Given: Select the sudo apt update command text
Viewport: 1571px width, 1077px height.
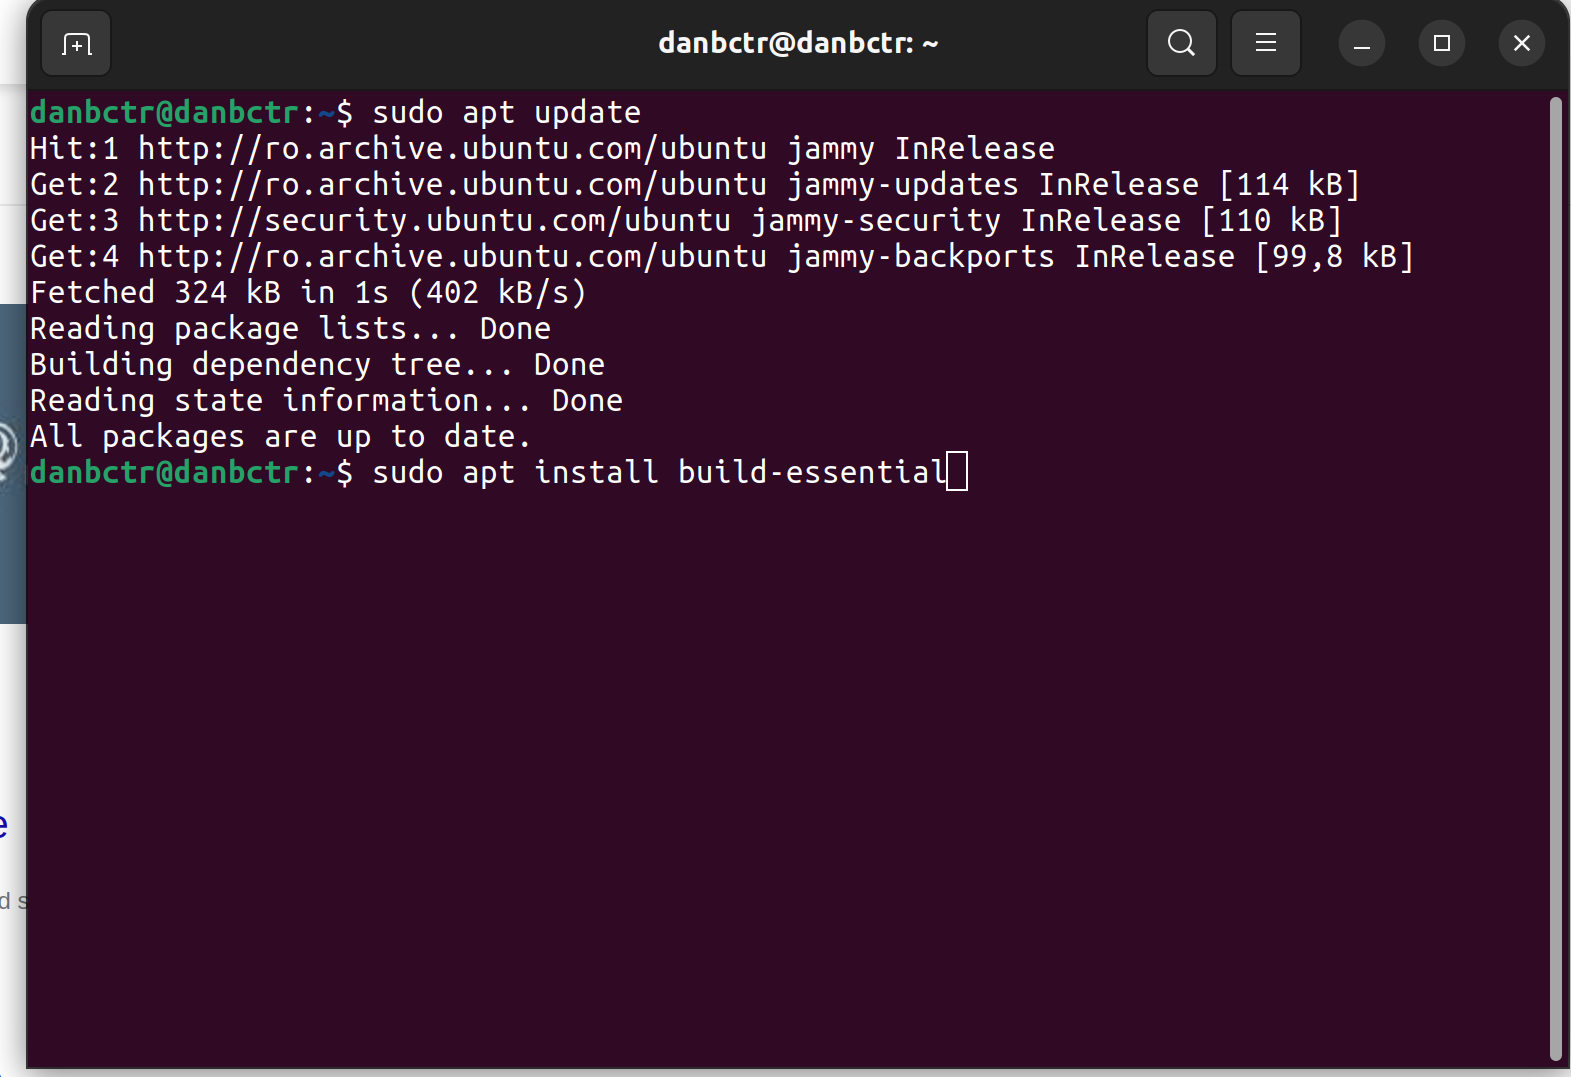Looking at the screenshot, I should pyautogui.click(x=505, y=112).
